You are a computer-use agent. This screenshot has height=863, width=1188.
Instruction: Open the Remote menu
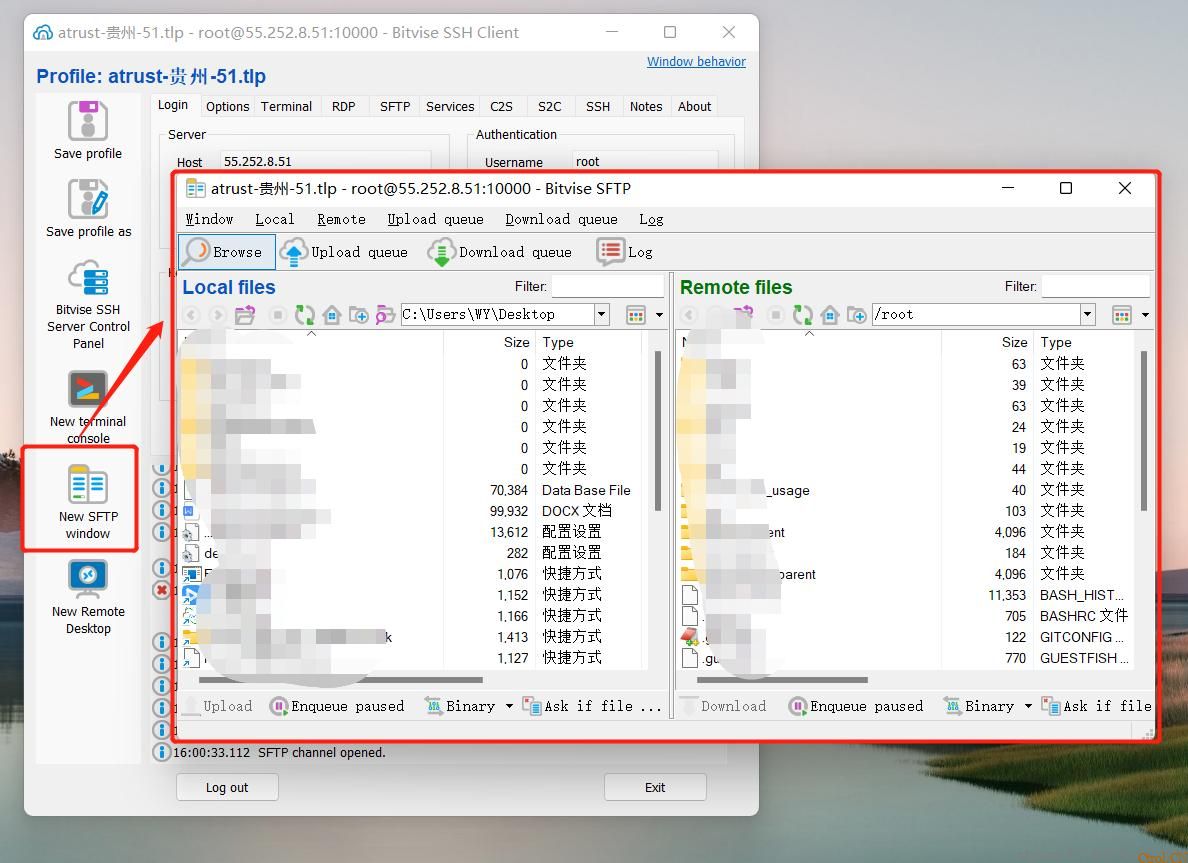point(341,219)
